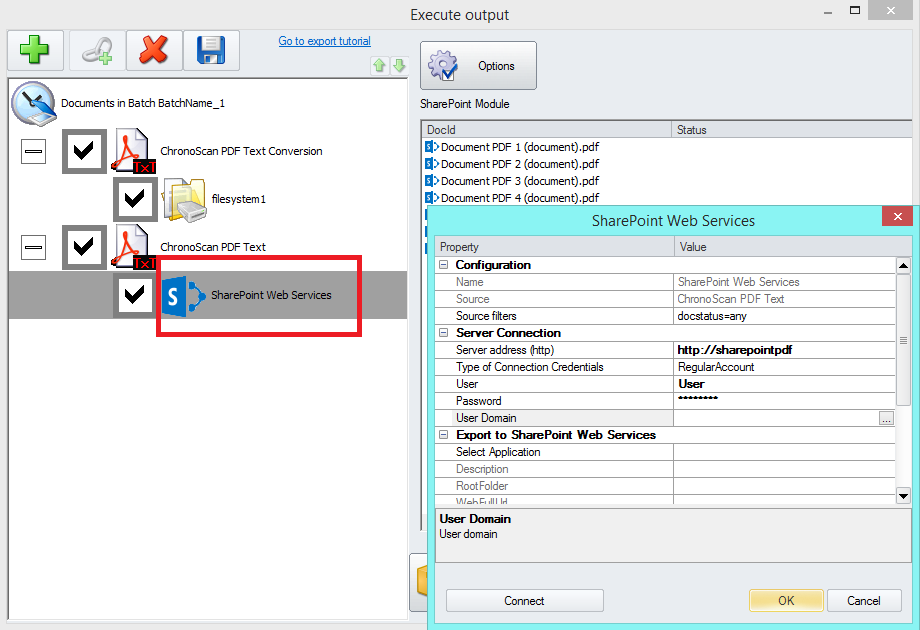Click the Select Application value cell
This screenshot has height=630, width=920.
(x=784, y=452)
